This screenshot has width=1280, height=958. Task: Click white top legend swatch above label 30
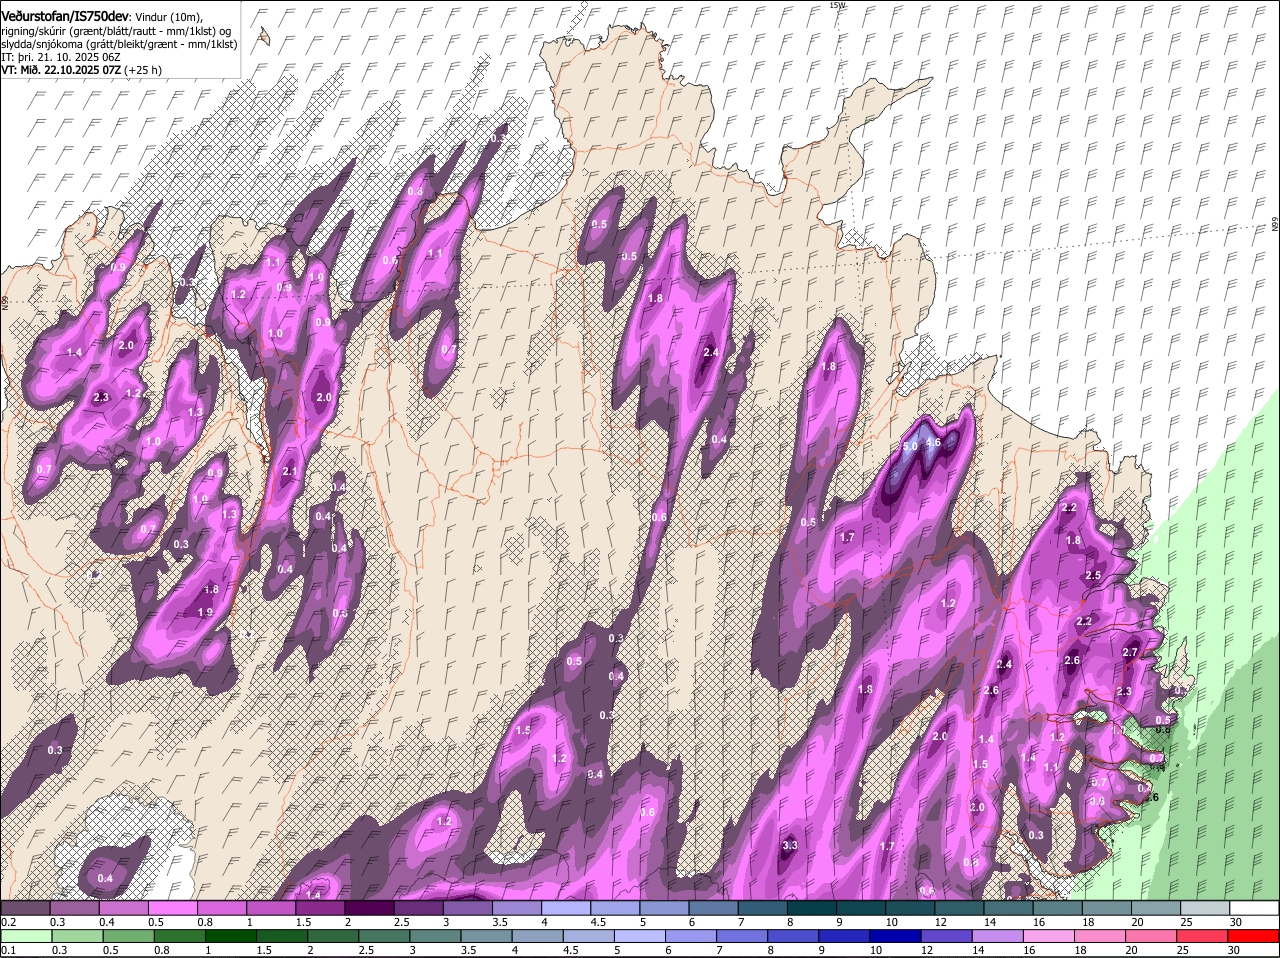tap(1255, 908)
